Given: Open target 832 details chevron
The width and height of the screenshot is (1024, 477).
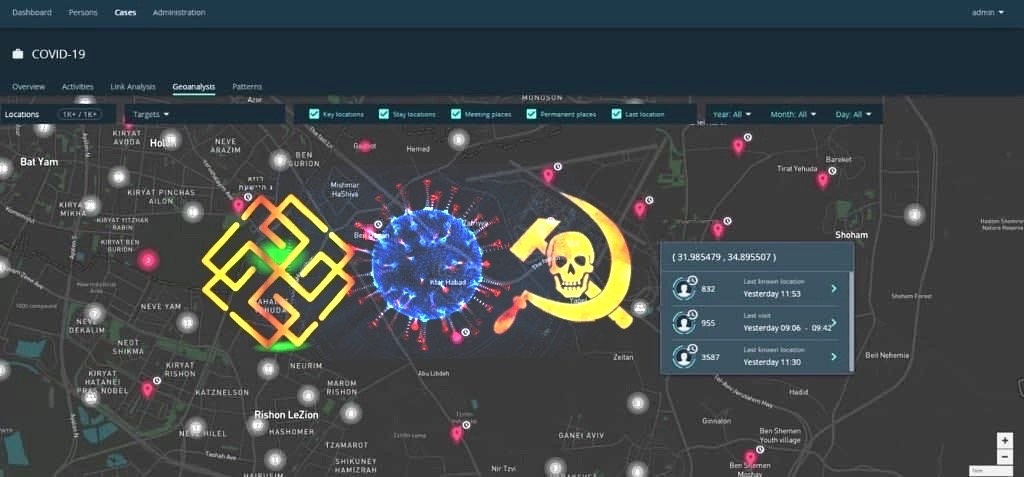Looking at the screenshot, I should (834, 288).
